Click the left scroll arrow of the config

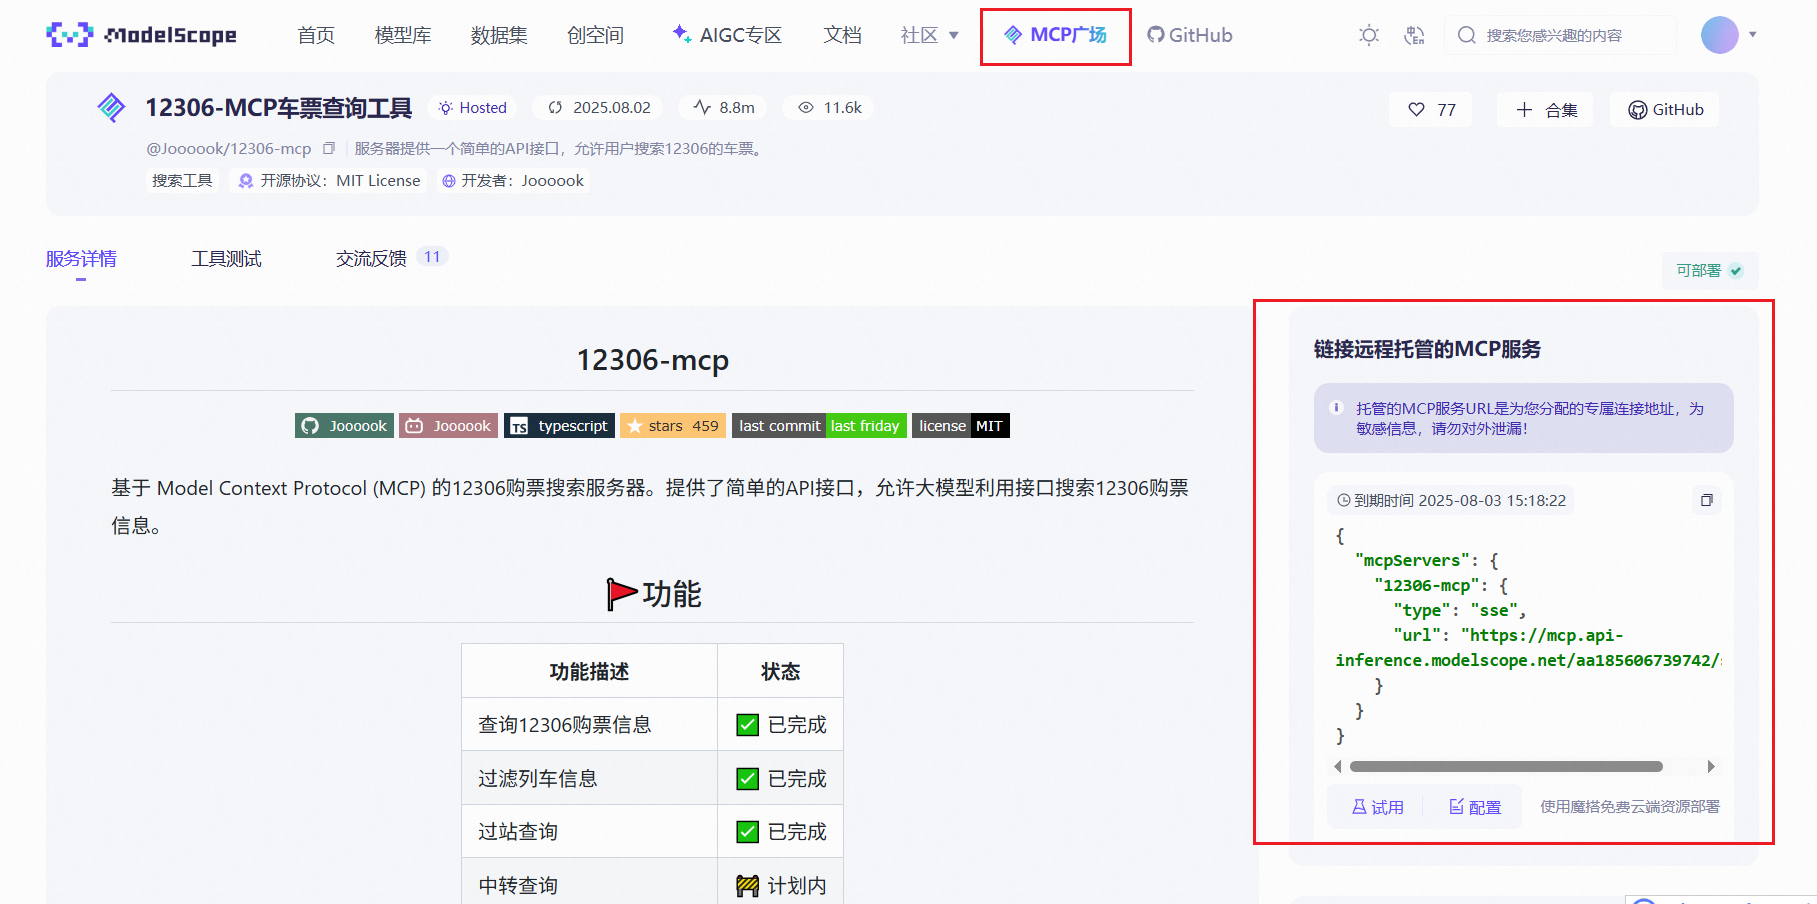pyautogui.click(x=1337, y=767)
